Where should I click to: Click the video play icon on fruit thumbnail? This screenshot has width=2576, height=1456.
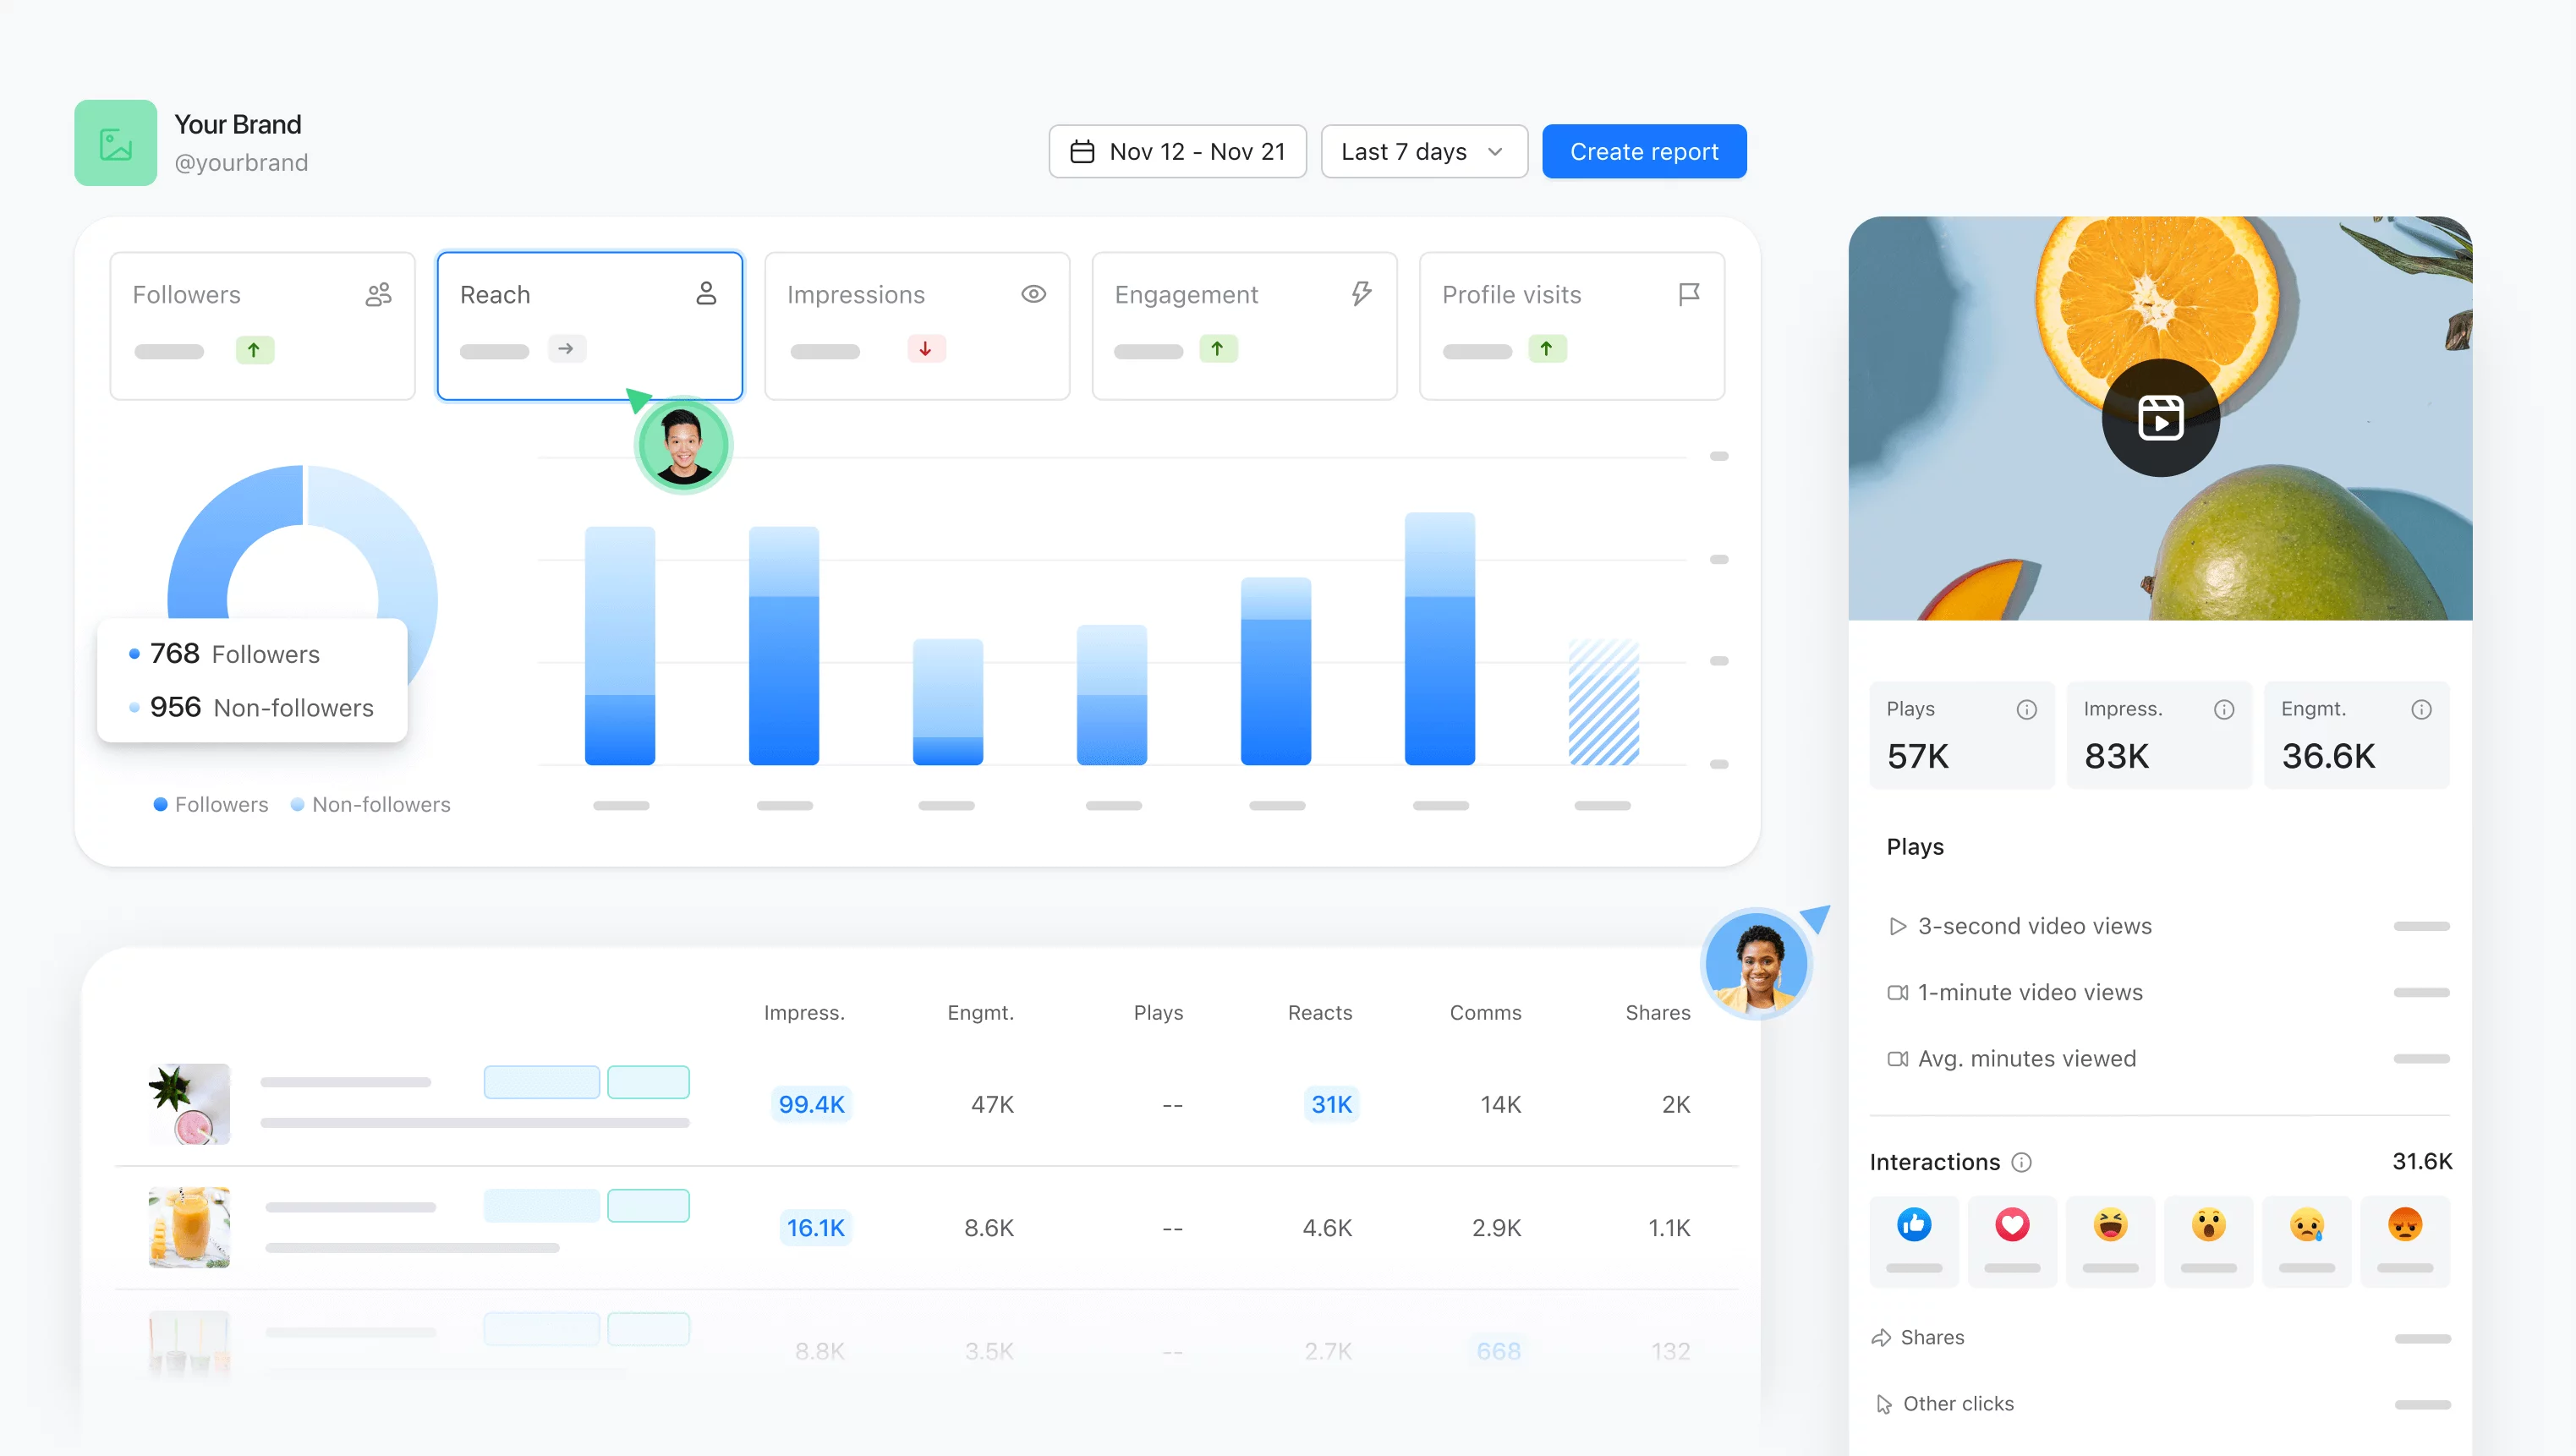[x=2160, y=419]
